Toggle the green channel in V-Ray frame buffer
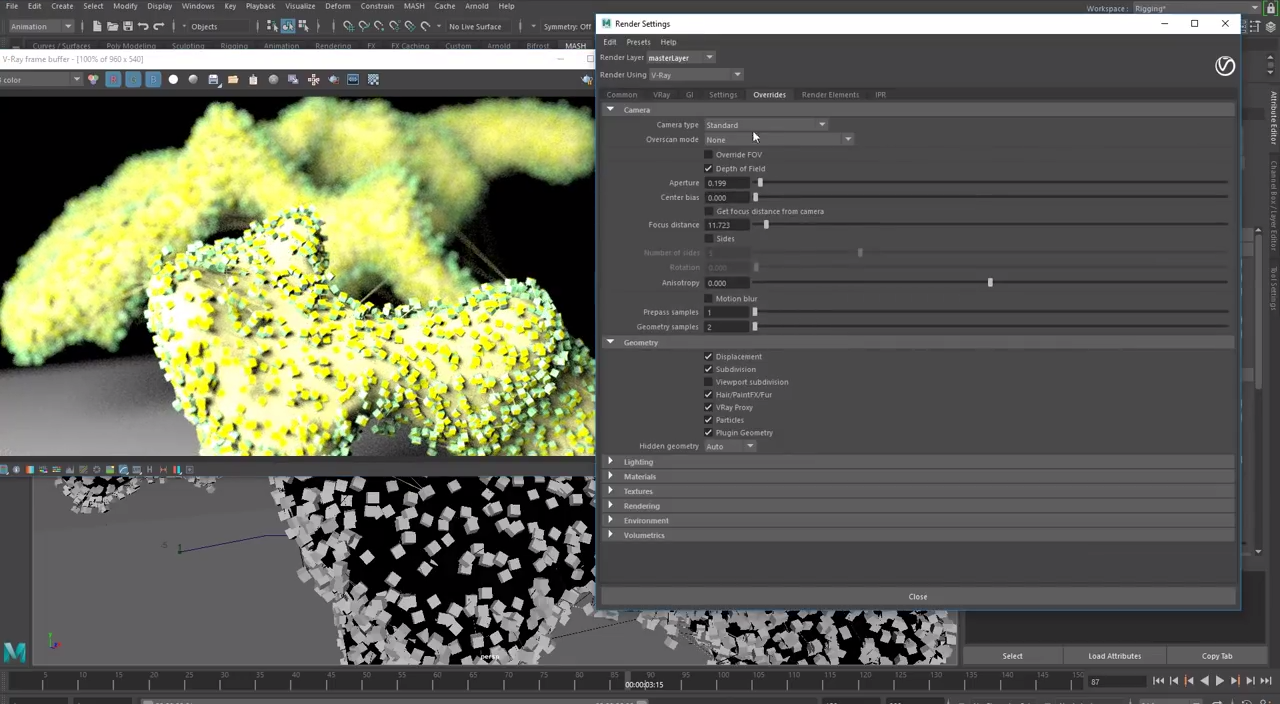Image resolution: width=1280 pixels, height=704 pixels. coord(134,79)
